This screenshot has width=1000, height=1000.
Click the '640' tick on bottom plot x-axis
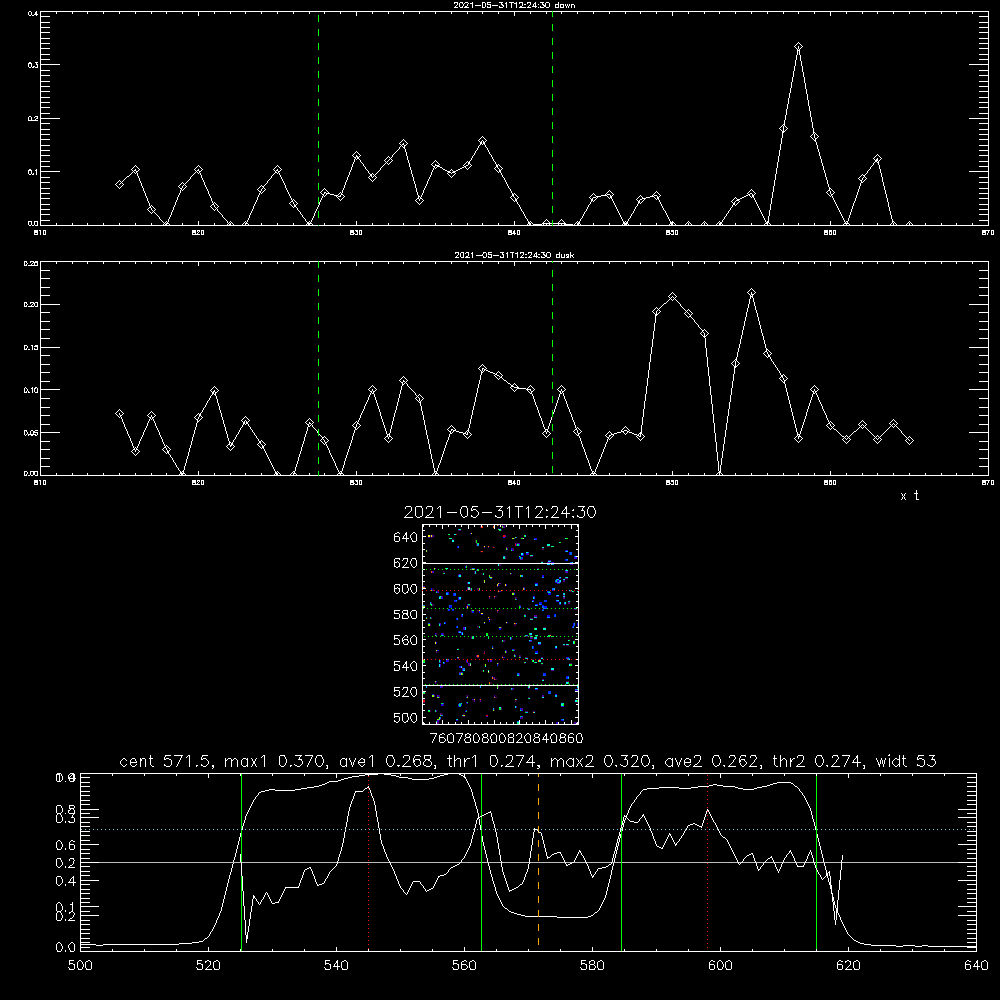pyautogui.click(x=976, y=966)
